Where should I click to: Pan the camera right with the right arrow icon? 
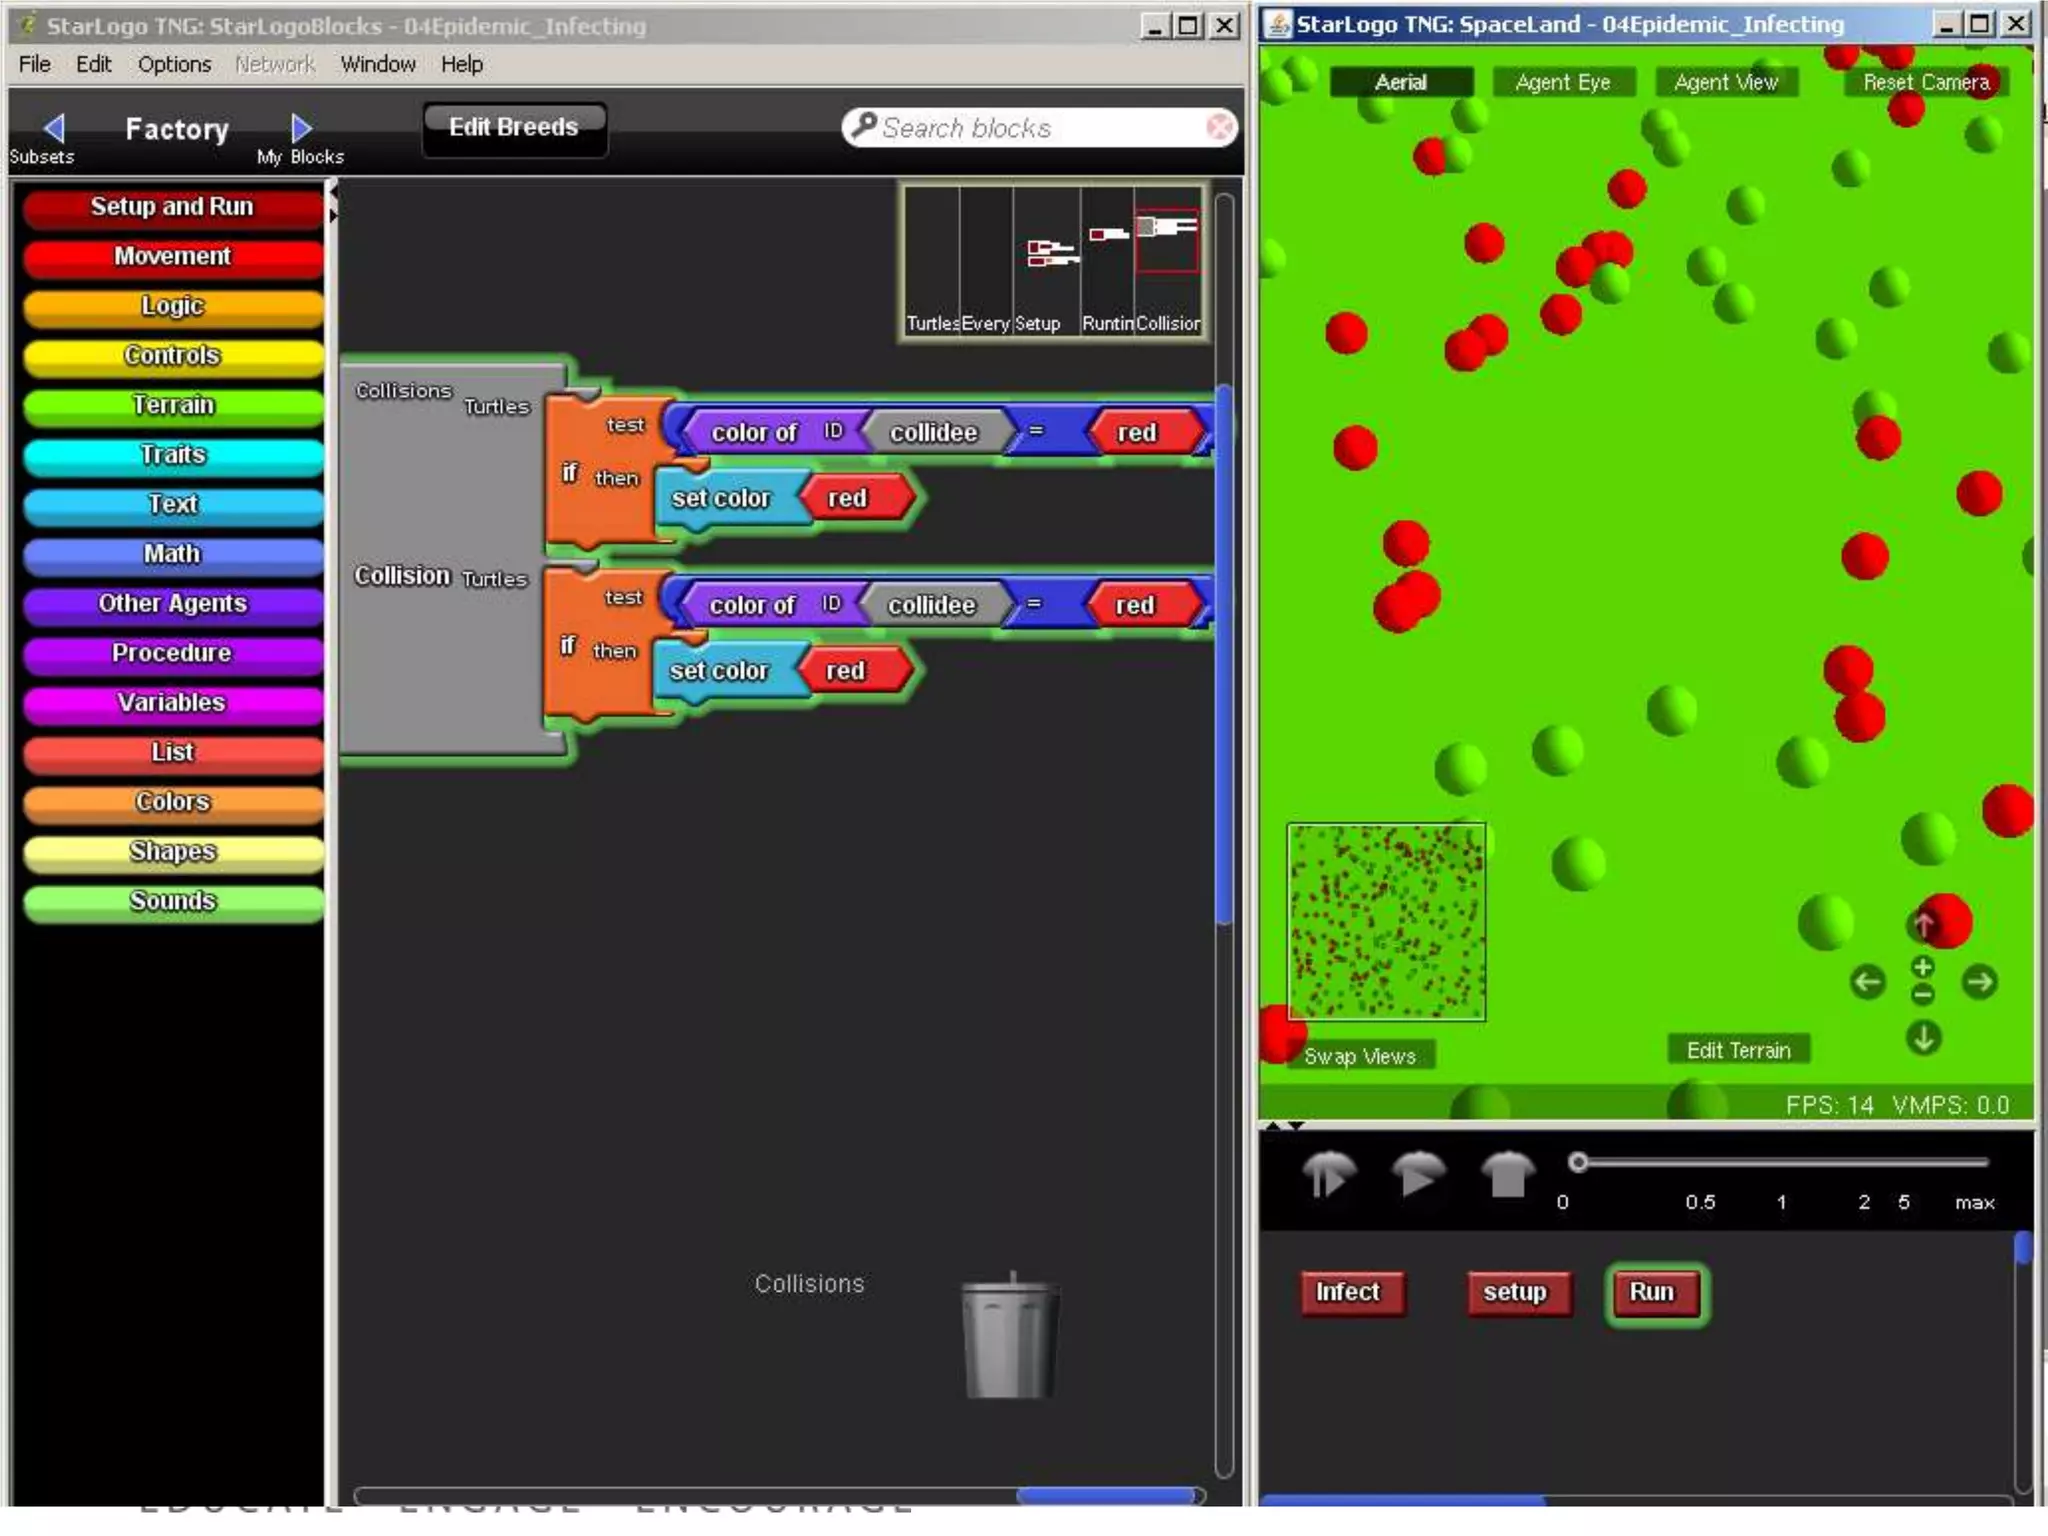(x=1979, y=982)
